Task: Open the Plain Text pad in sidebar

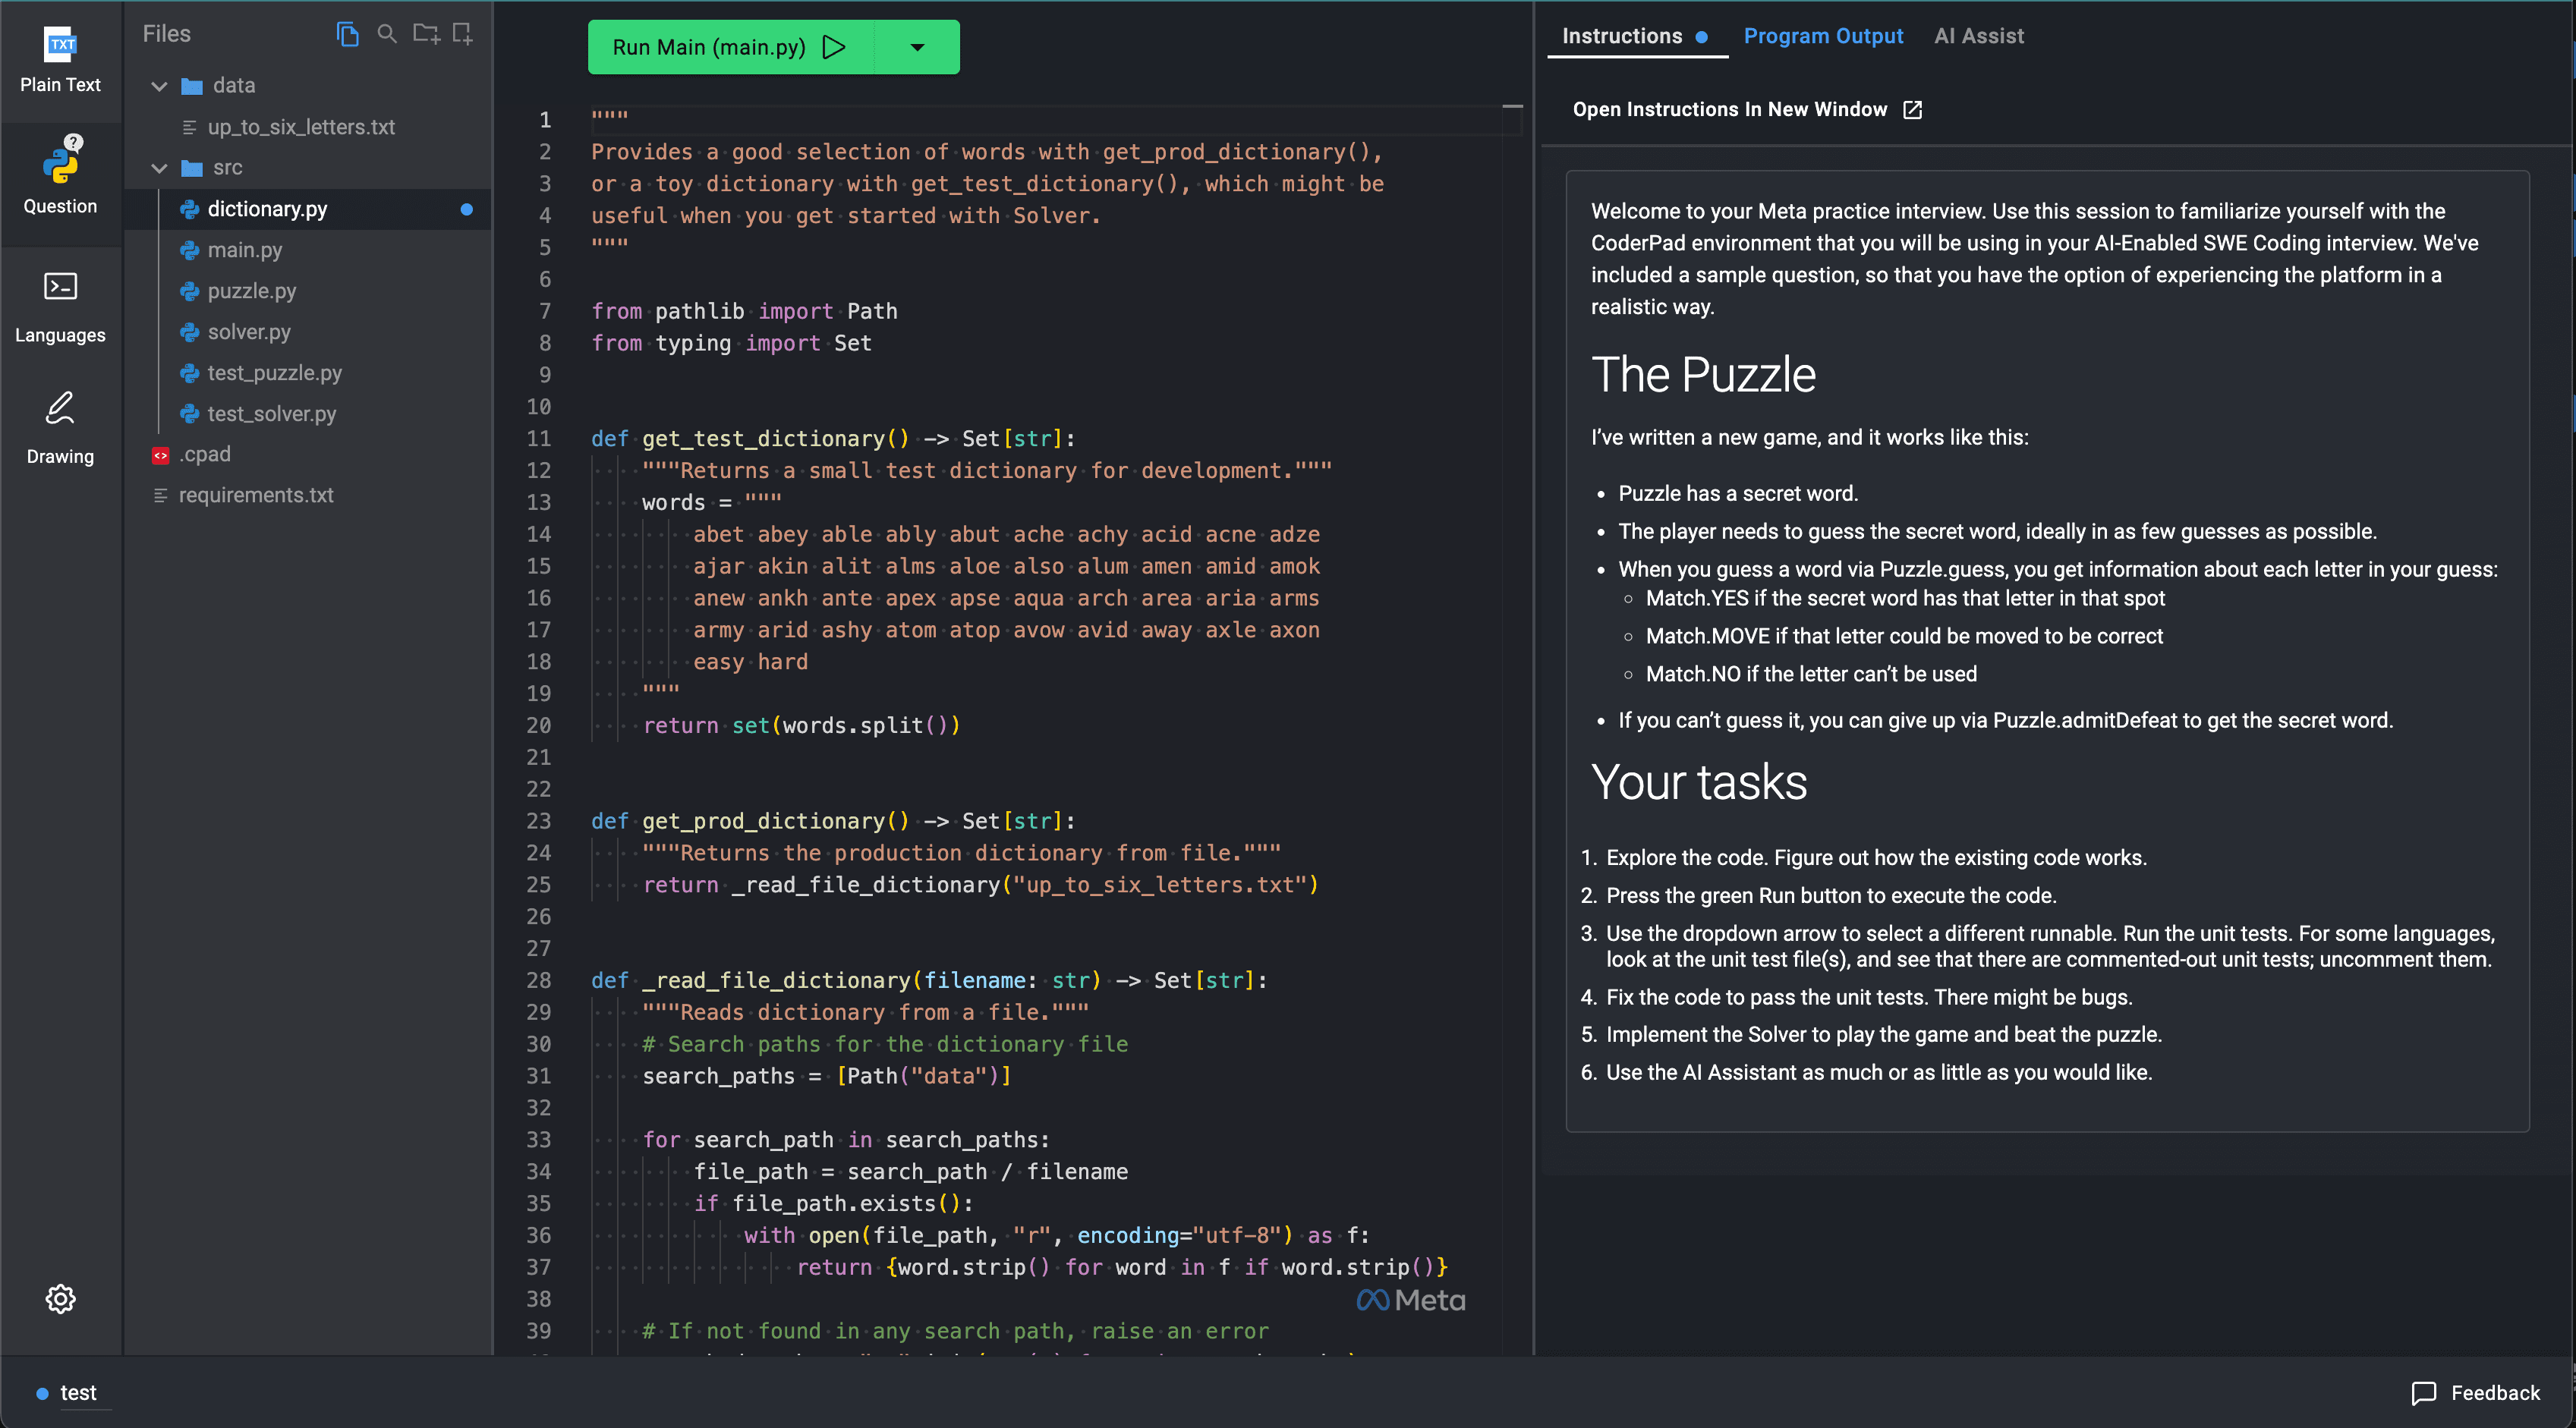Action: (60, 61)
